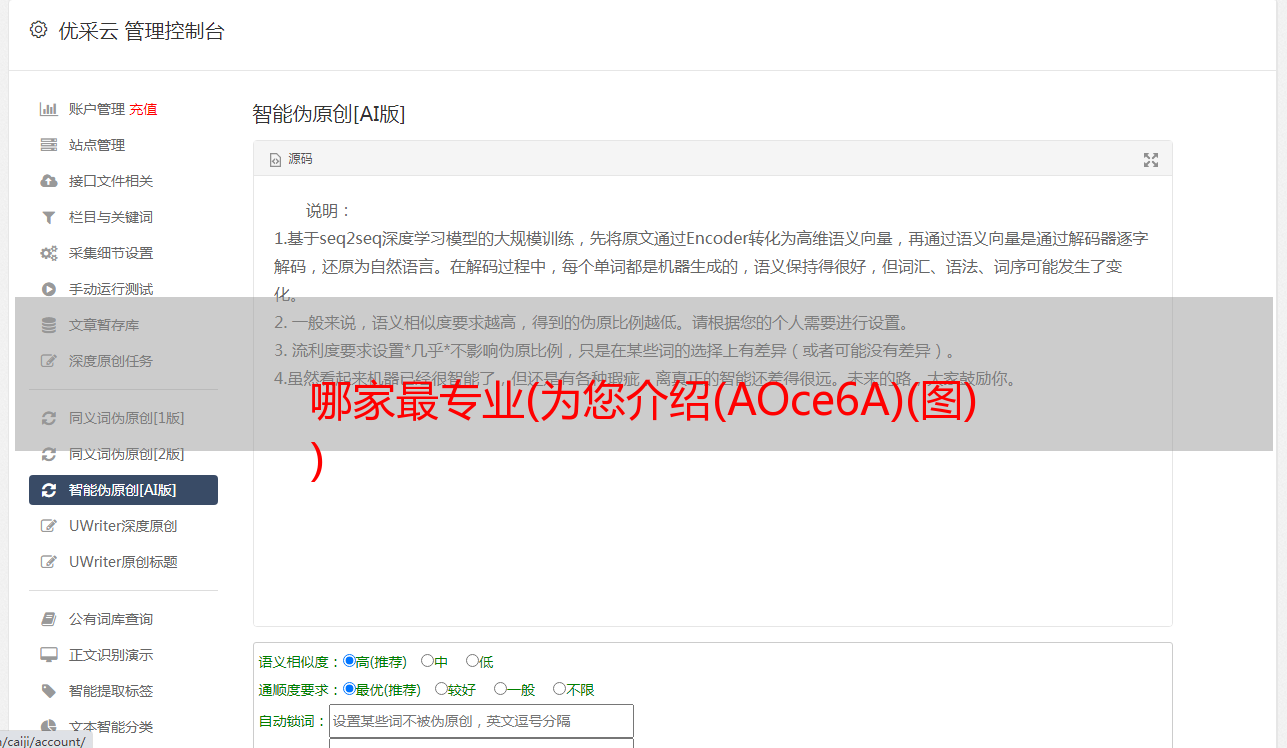
Task: Choose 低 for 语义相似度
Action: pyautogui.click(x=472, y=661)
